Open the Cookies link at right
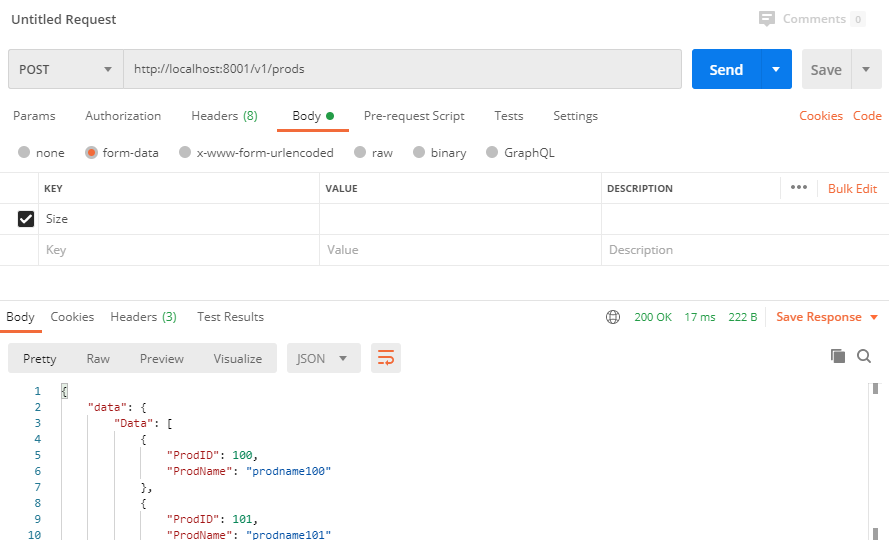 (821, 116)
